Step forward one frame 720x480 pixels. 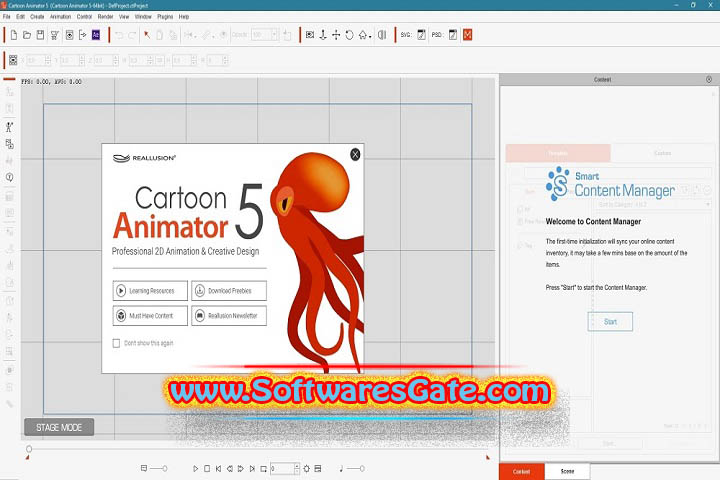[x=241, y=469]
